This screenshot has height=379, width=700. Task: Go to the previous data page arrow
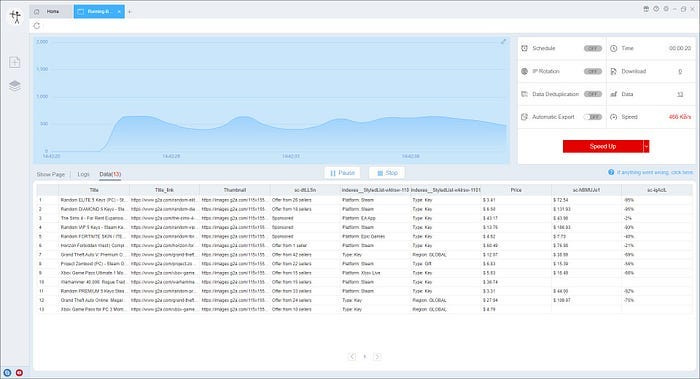coord(352,356)
